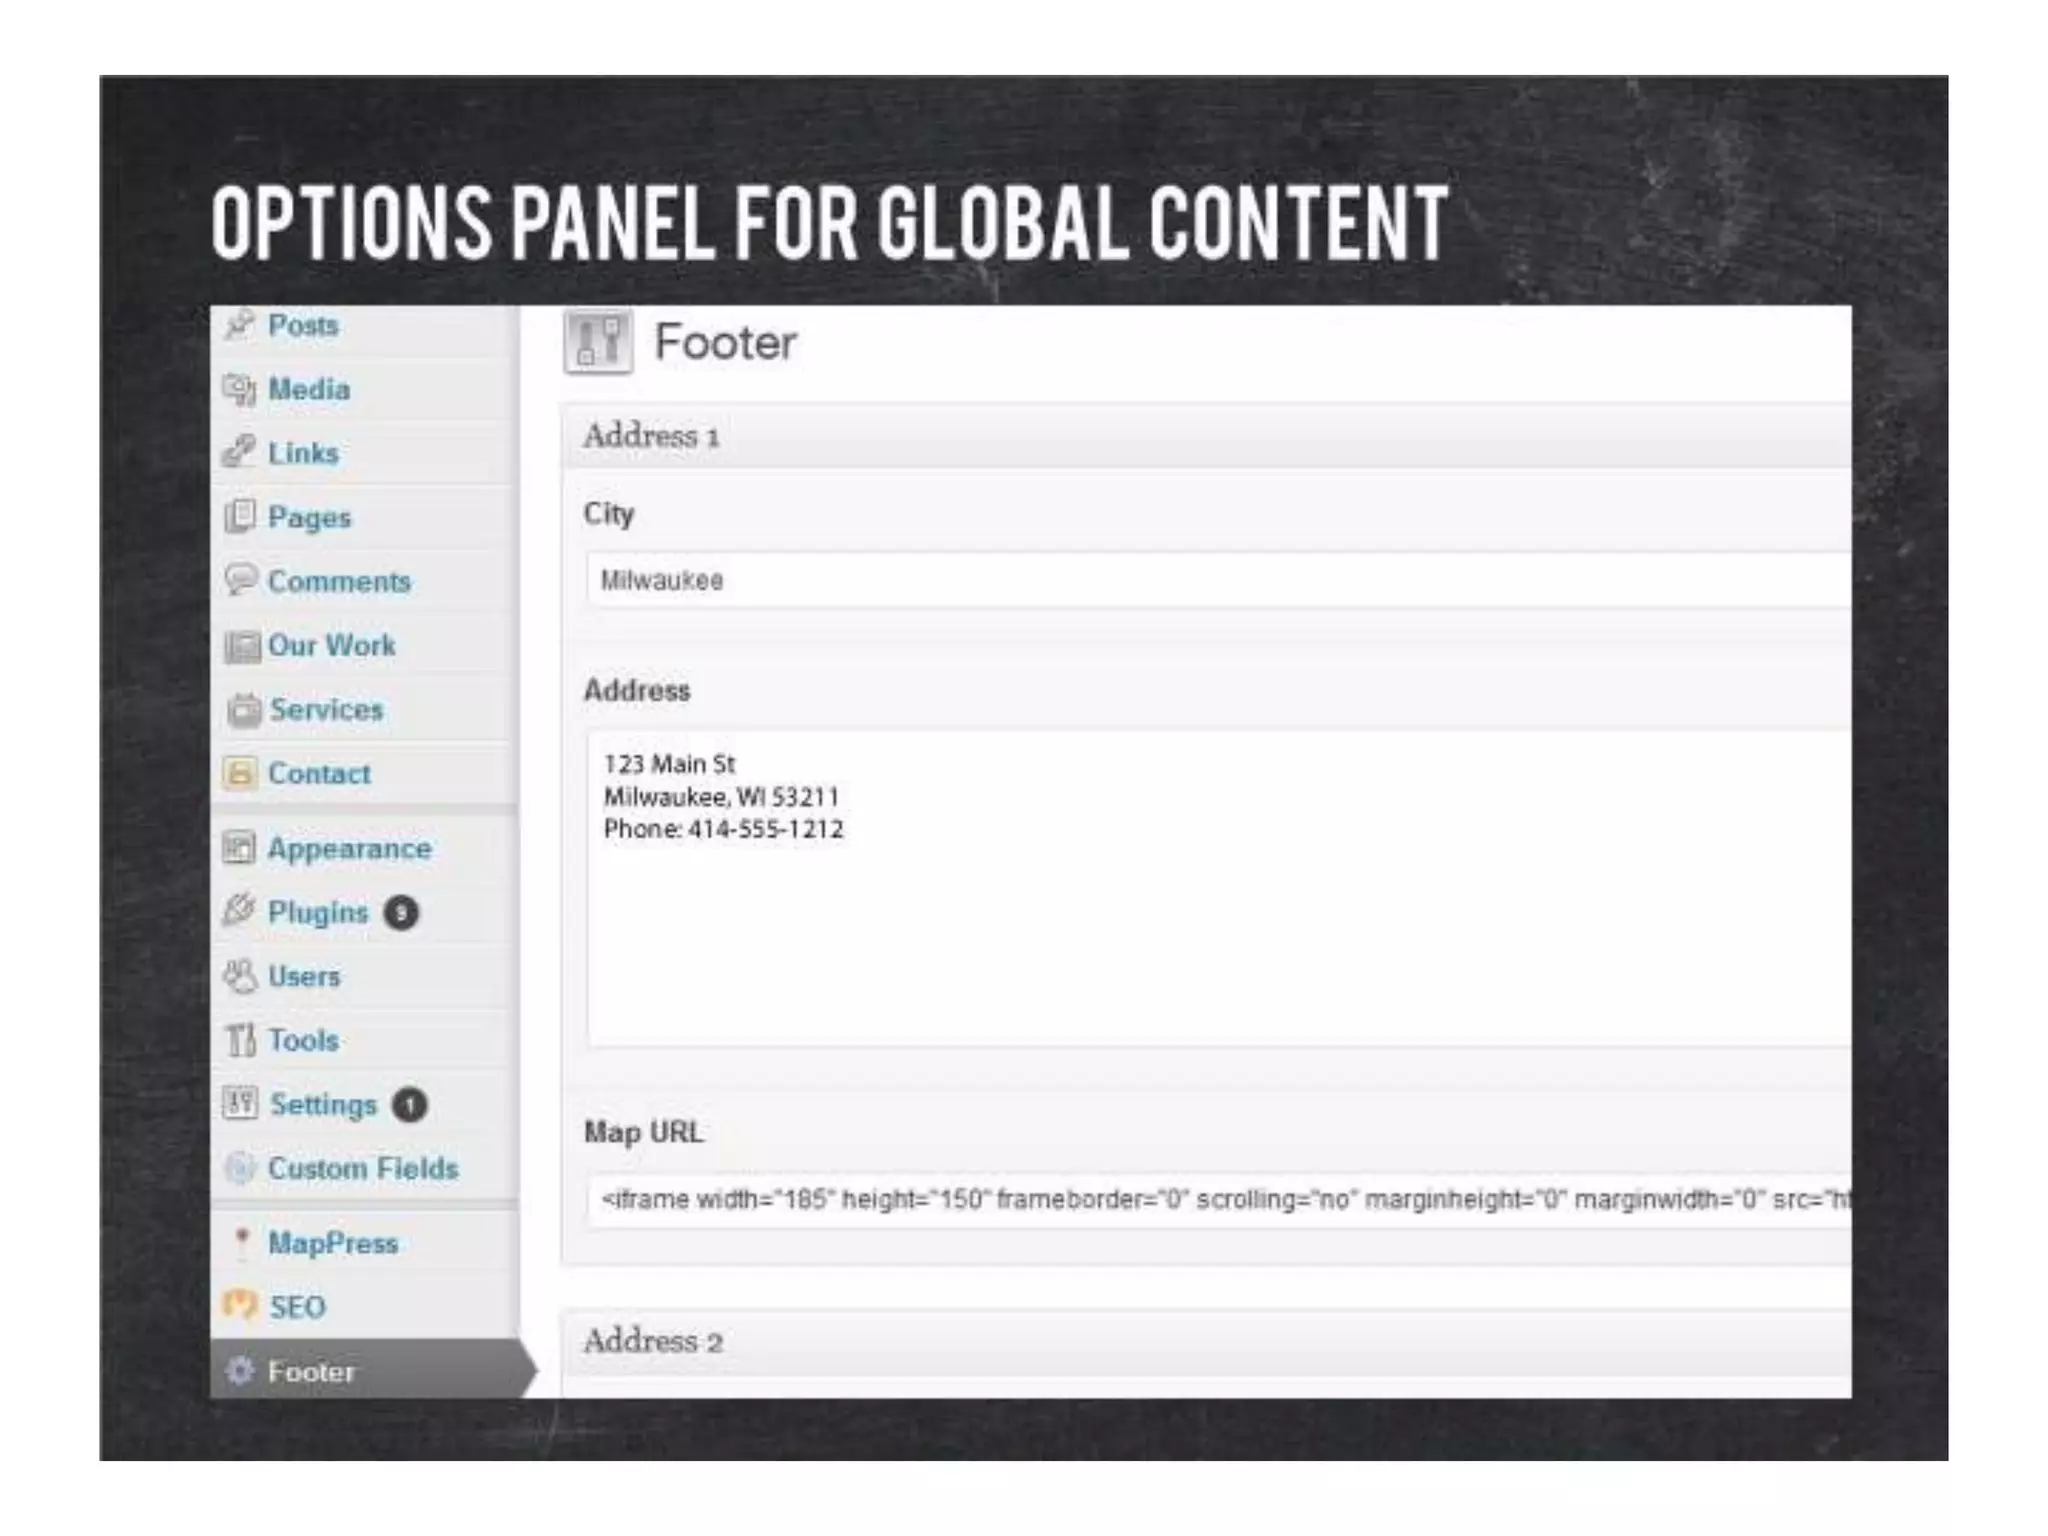Screen dimensions: 2048x1536
Task: Click the Map URL field label
Action: (x=644, y=1132)
